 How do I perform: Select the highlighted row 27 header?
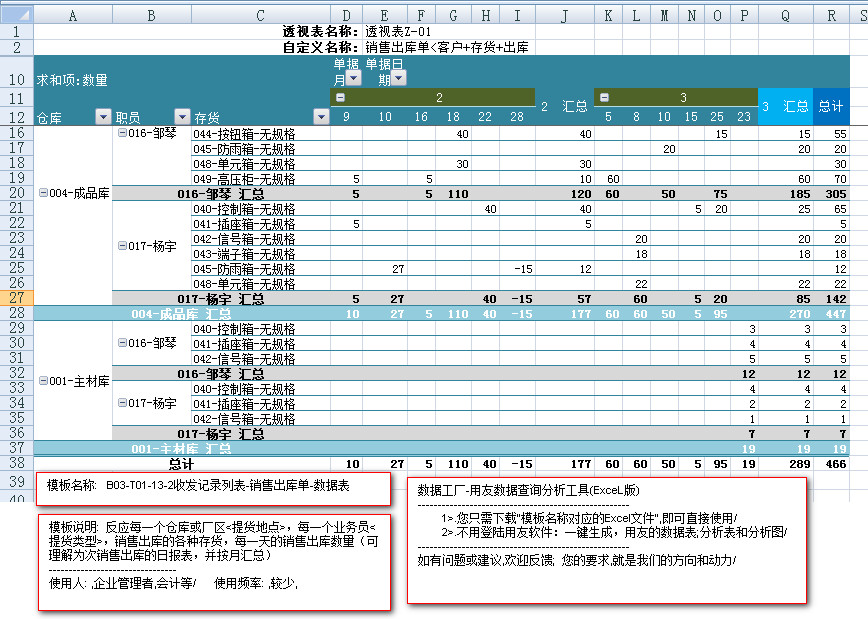(17, 298)
